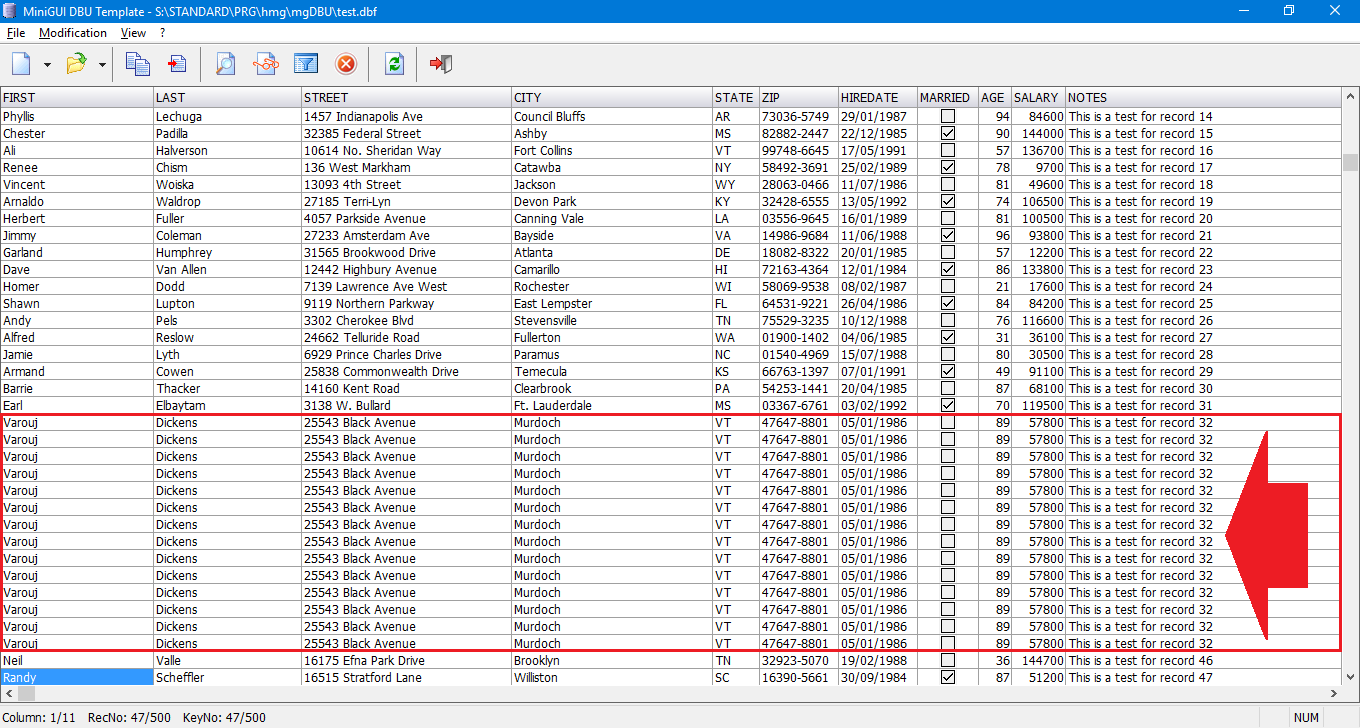
Task: Click the Exit door toolbar icon
Action: coord(441,65)
